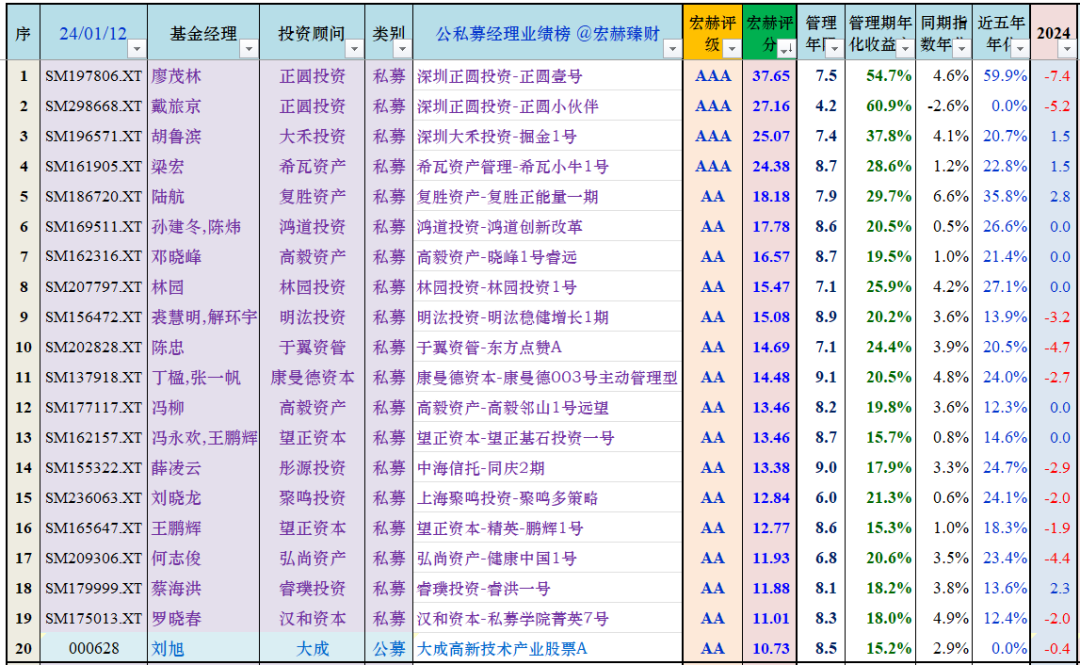The height and width of the screenshot is (665, 1080).
Task: Open the 公私募经理业绩榜 column filter dropdown
Action: click(672, 49)
